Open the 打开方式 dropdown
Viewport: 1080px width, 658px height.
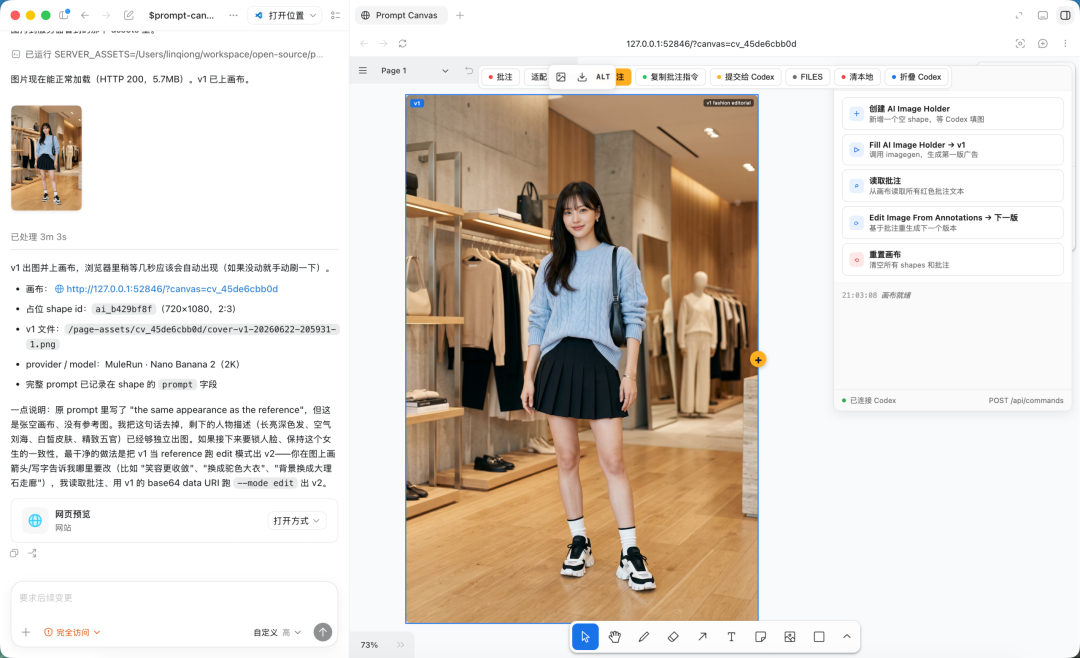pyautogui.click(x=297, y=521)
